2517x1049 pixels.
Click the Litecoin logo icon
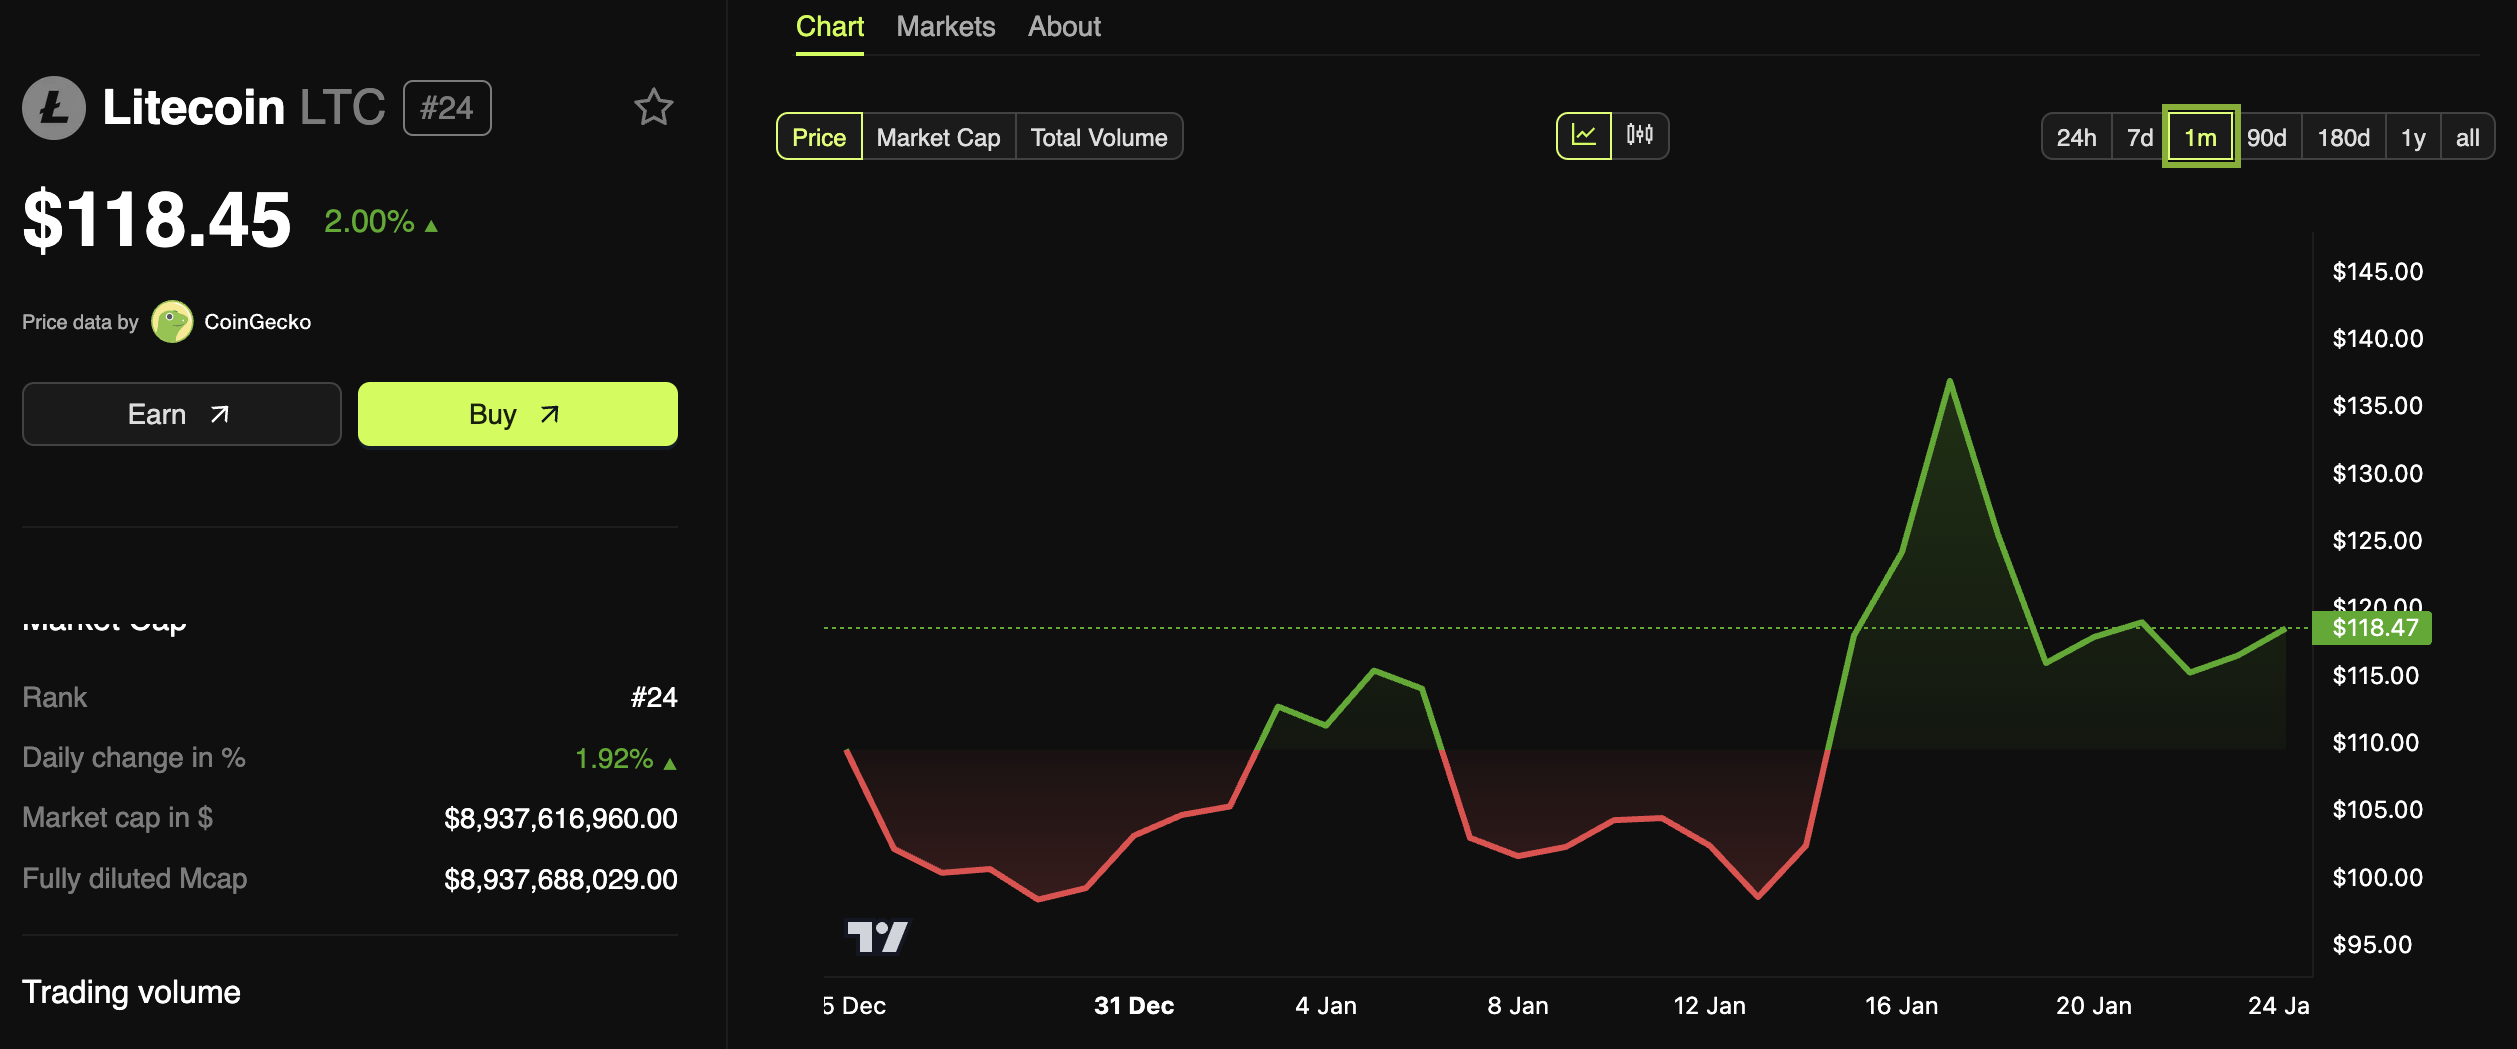[x=54, y=108]
